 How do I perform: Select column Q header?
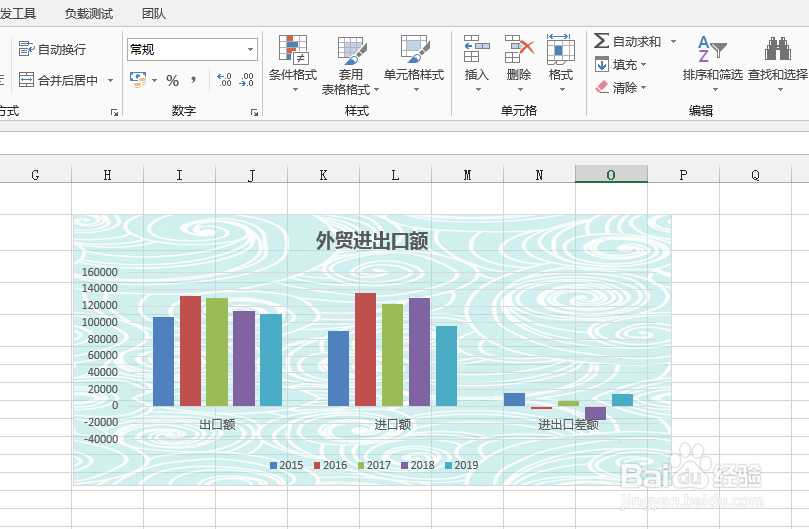(755, 175)
